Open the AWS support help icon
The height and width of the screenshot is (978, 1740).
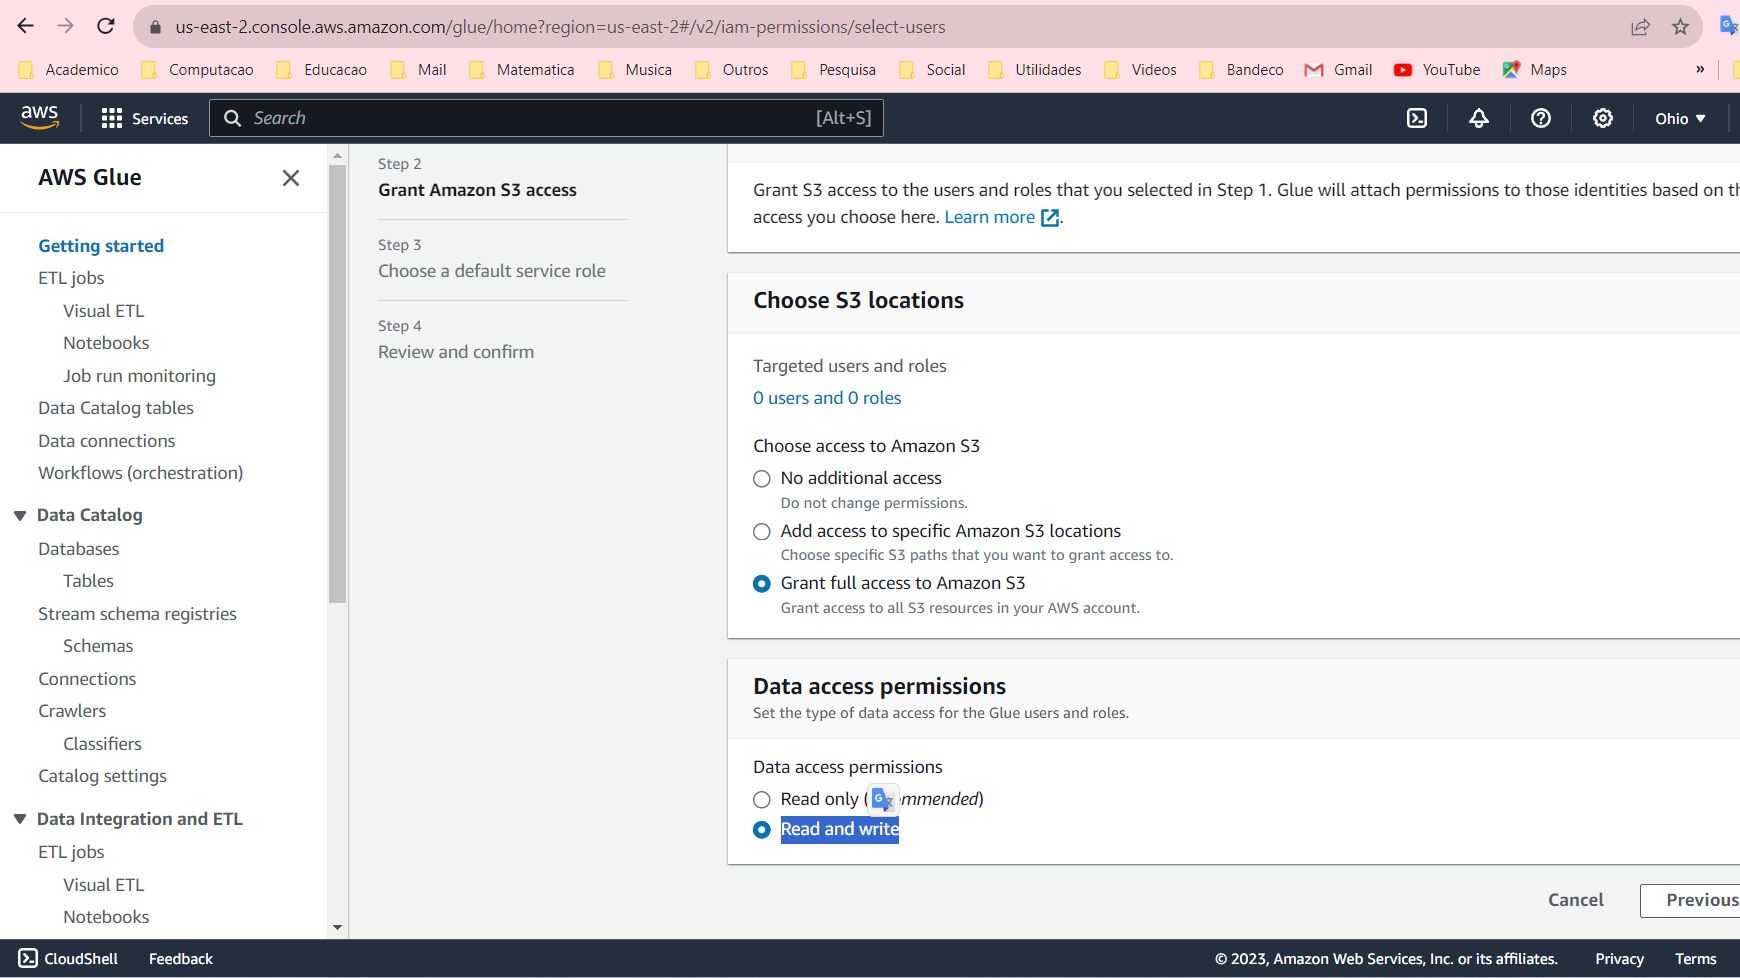pyautogui.click(x=1540, y=118)
